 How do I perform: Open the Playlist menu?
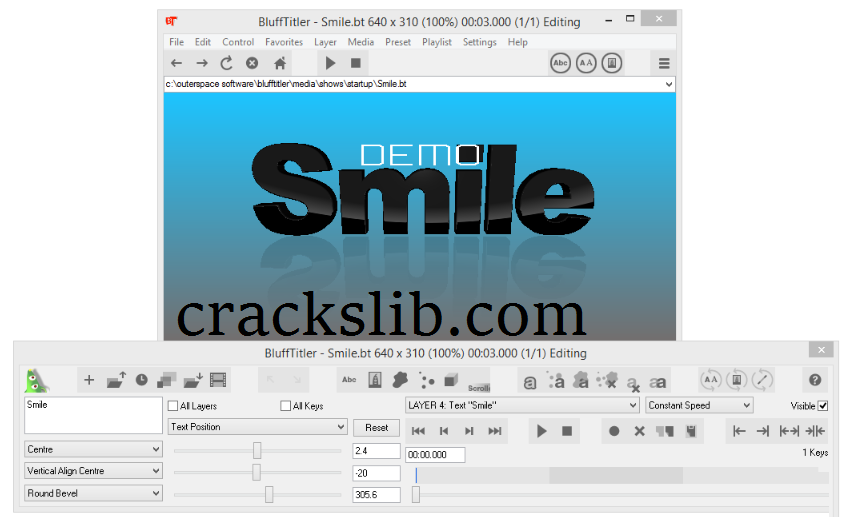437,42
